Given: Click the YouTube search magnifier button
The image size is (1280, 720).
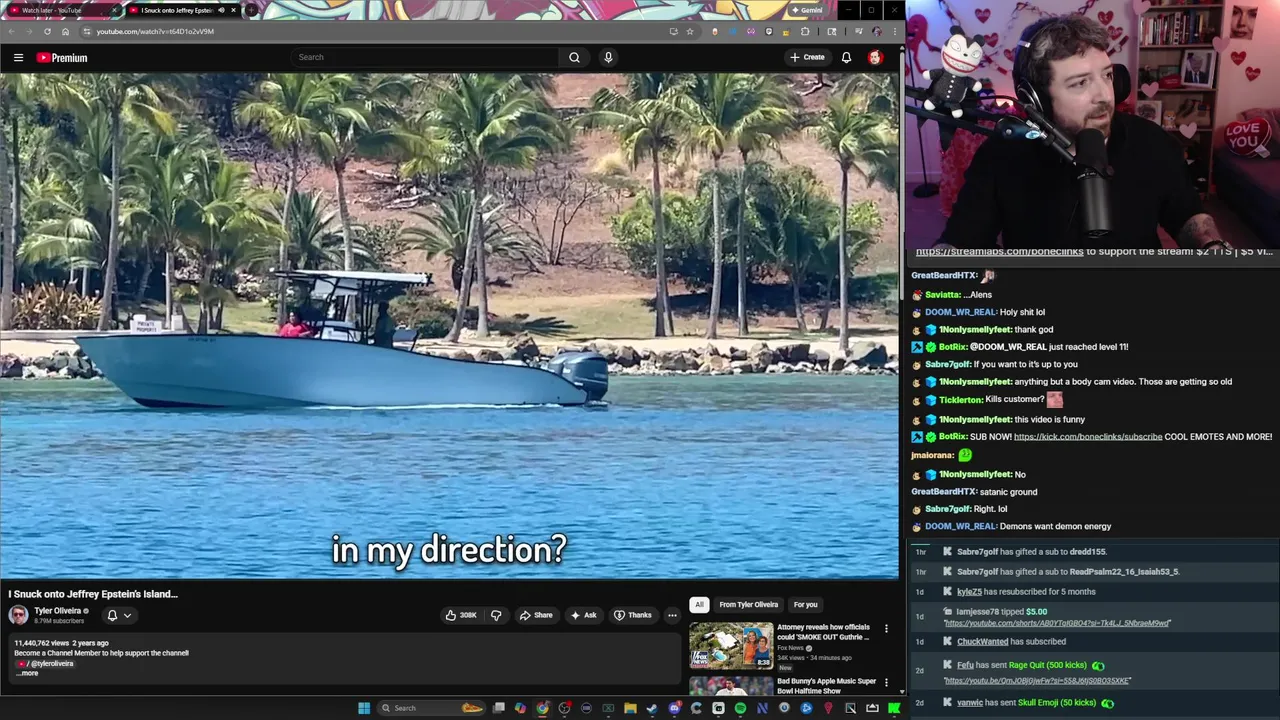Looking at the screenshot, I should coord(574,57).
